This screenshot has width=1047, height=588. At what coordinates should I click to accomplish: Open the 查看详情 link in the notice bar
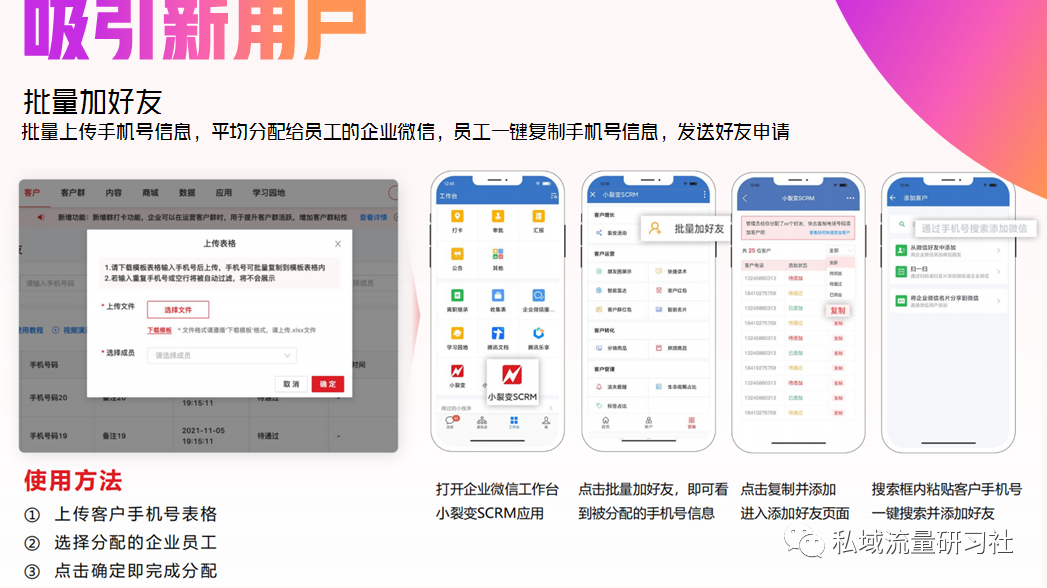coord(373,218)
